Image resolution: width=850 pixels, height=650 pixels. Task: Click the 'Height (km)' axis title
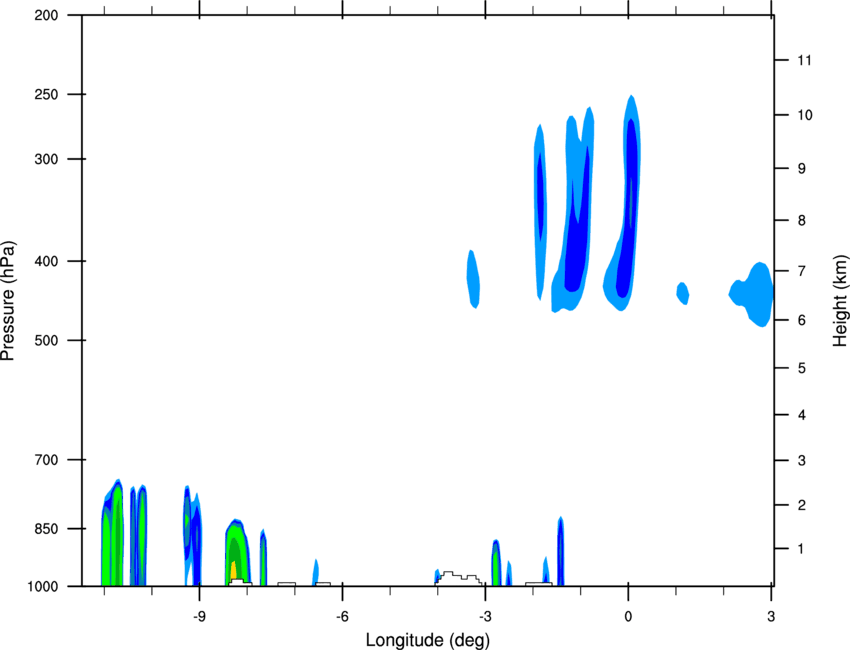[840, 300]
